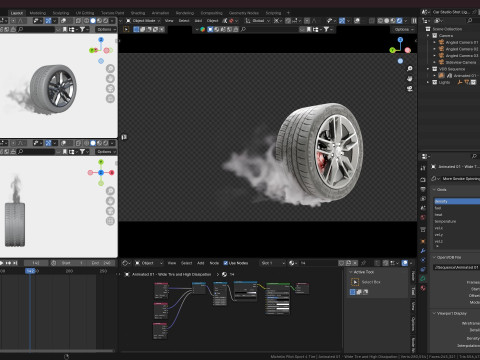Open the main viewport Options dropdown
The height and width of the screenshot is (360, 480).
[404, 29]
